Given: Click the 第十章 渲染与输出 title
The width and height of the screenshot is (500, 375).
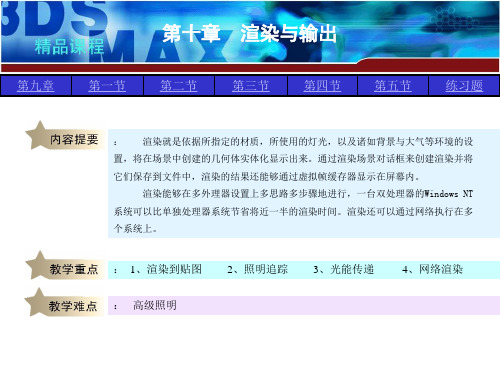Looking at the screenshot, I should click(x=249, y=33).
